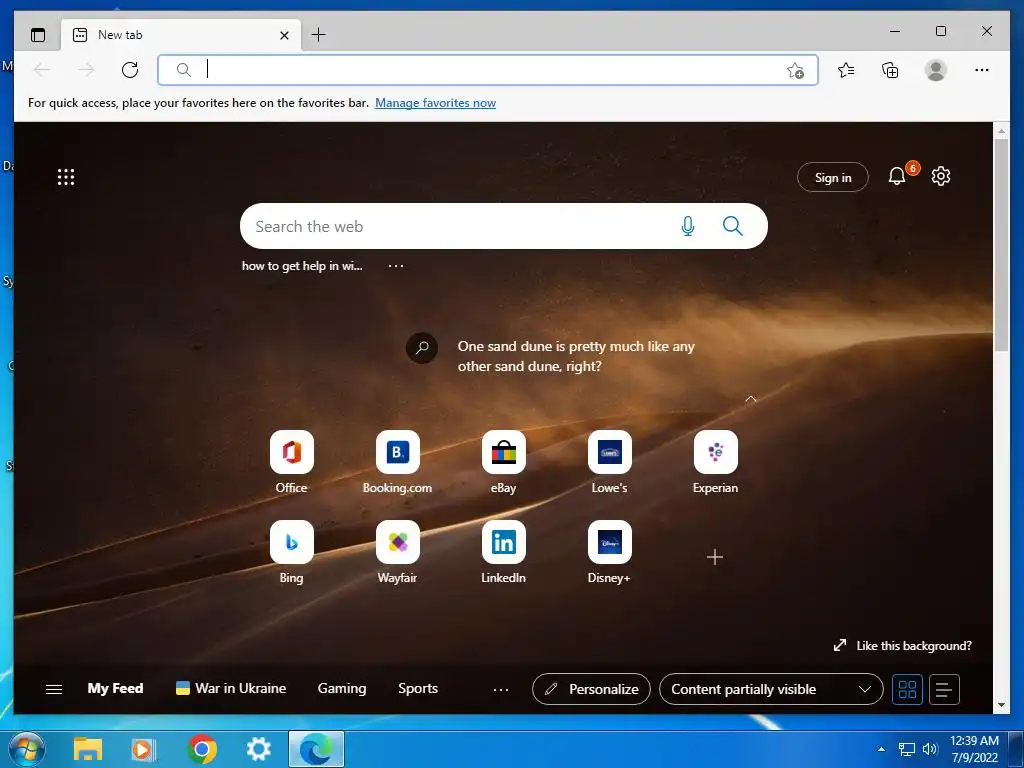The width and height of the screenshot is (1024, 768).
Task: Open the Office quick link
Action: pos(291,462)
